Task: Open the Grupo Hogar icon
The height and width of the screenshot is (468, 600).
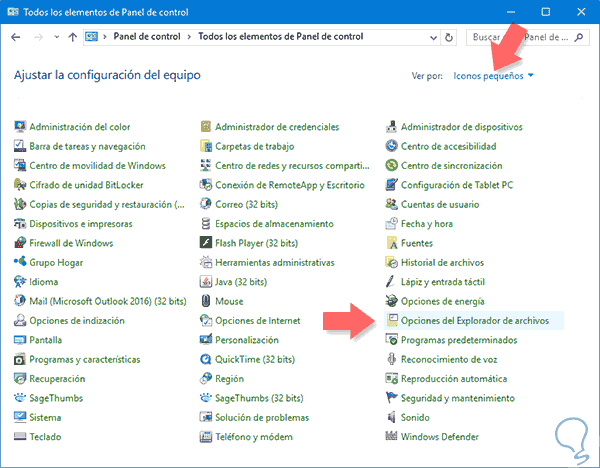Action: click(20, 262)
